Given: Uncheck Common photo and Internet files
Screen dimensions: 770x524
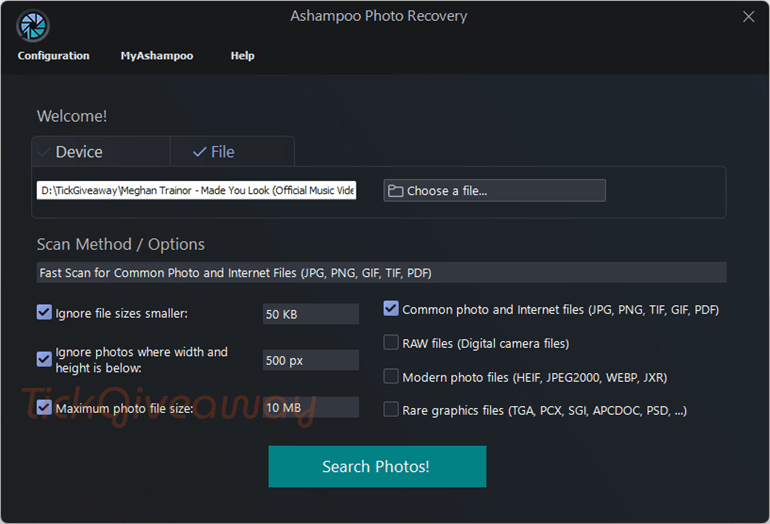Looking at the screenshot, I should [391, 308].
